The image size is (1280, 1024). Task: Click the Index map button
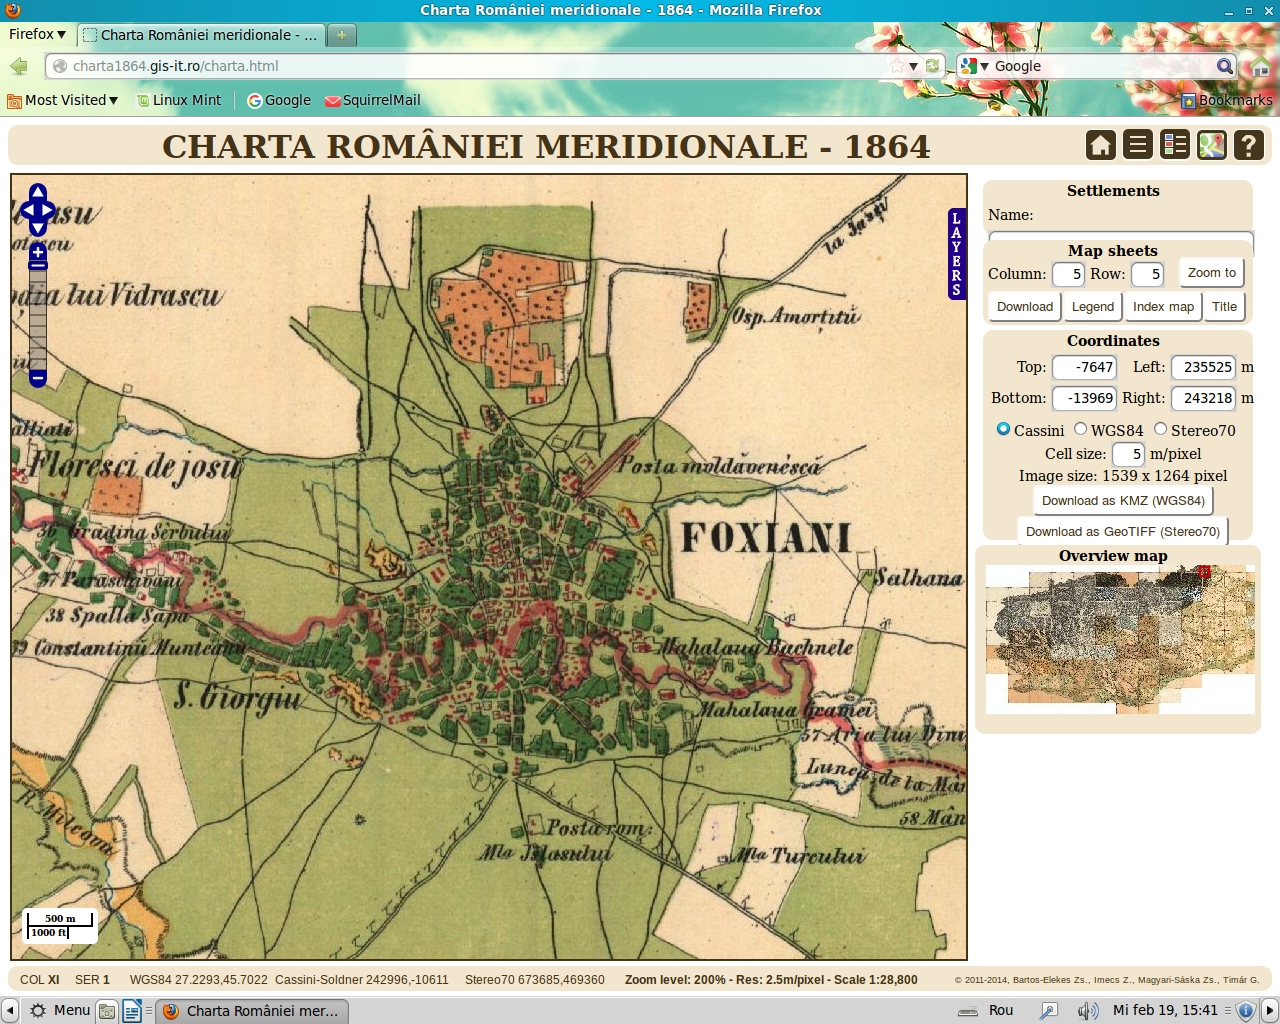[1163, 307]
